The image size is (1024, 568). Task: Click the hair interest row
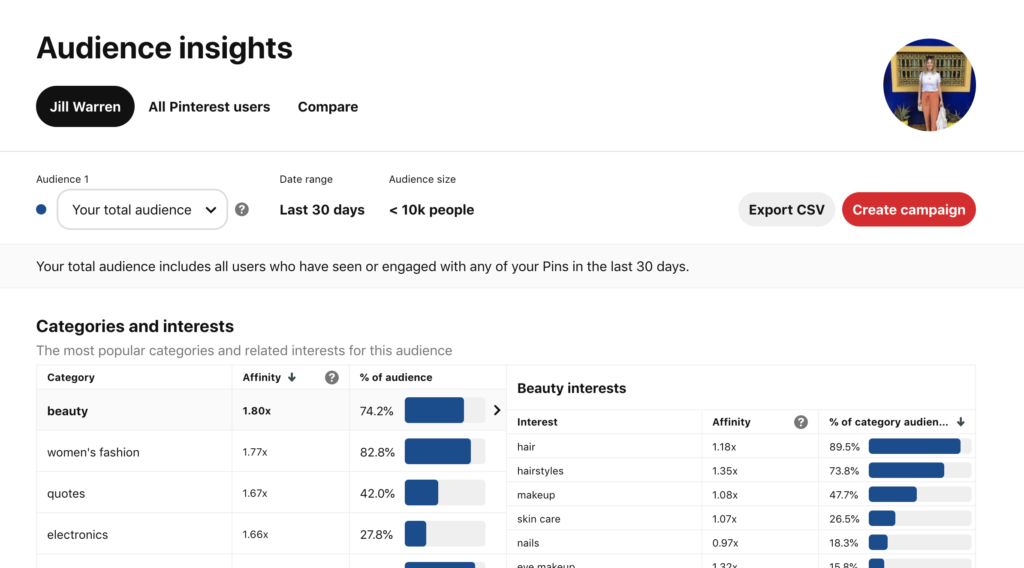click(527, 447)
